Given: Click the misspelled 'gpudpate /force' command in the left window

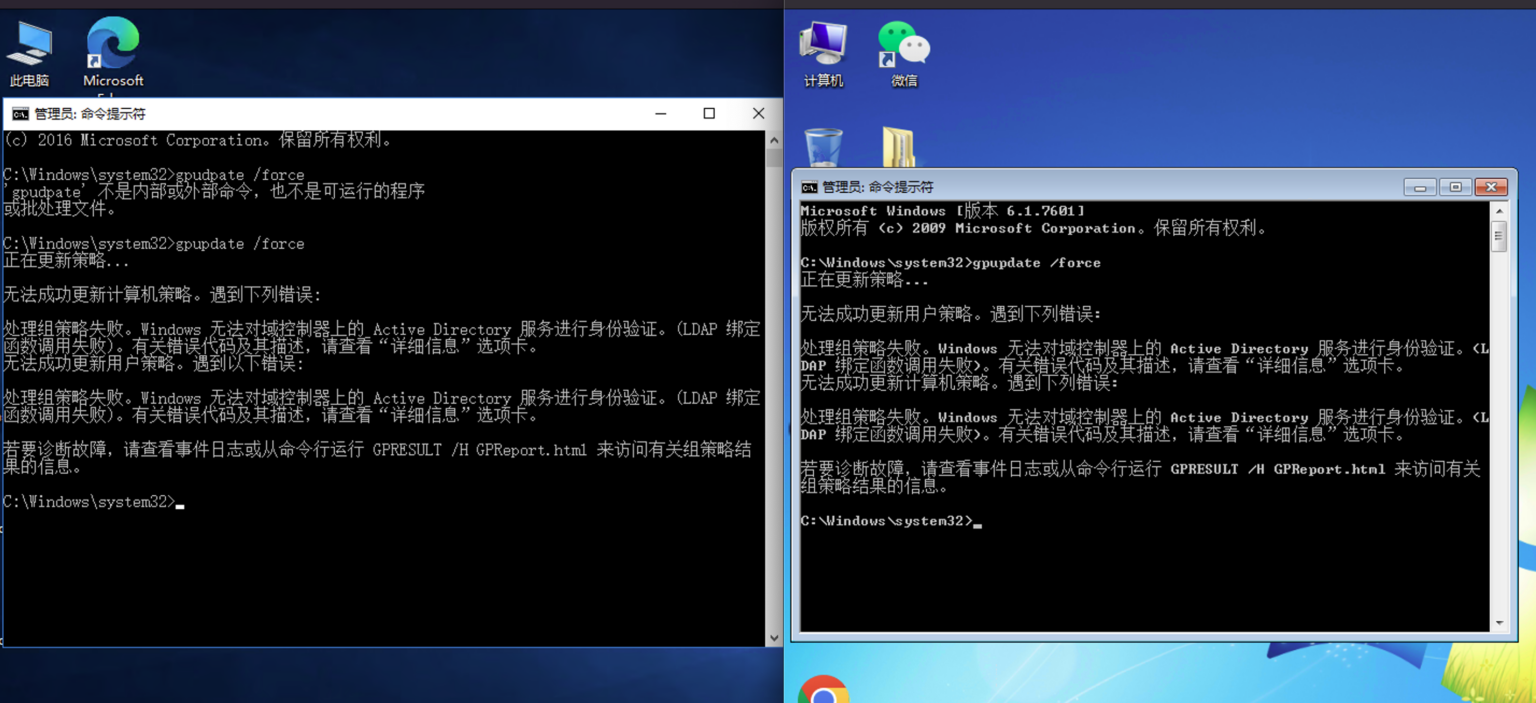Looking at the screenshot, I should 240,175.
